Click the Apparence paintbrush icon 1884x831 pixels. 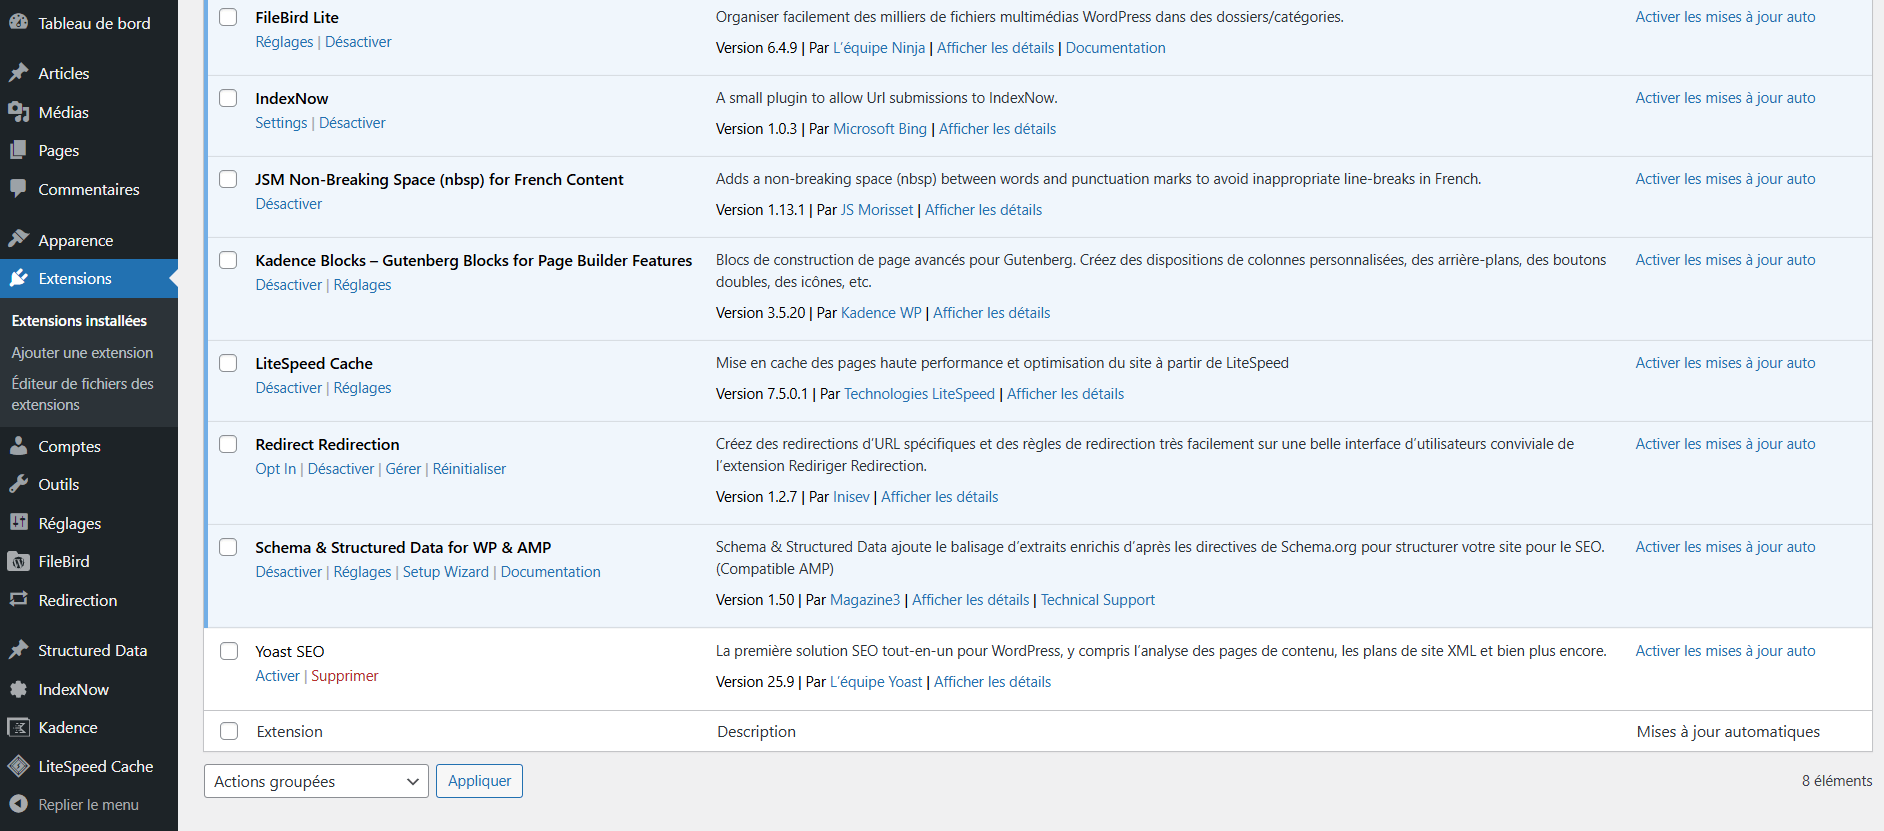pyautogui.click(x=18, y=240)
